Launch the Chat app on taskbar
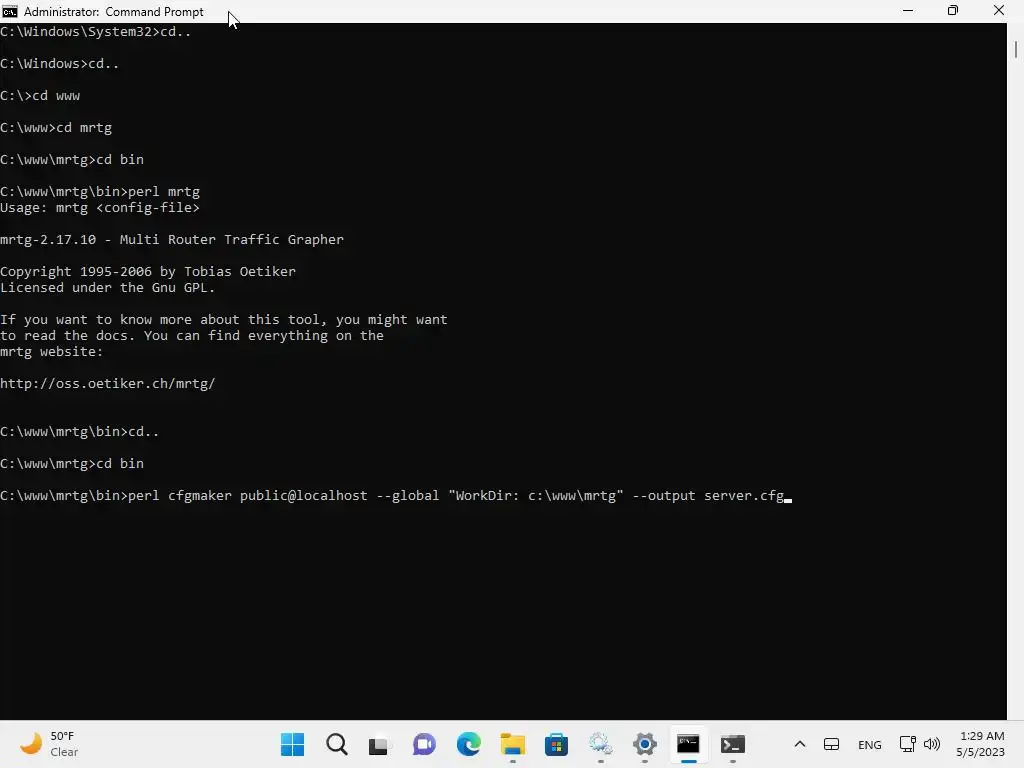 coord(424,744)
